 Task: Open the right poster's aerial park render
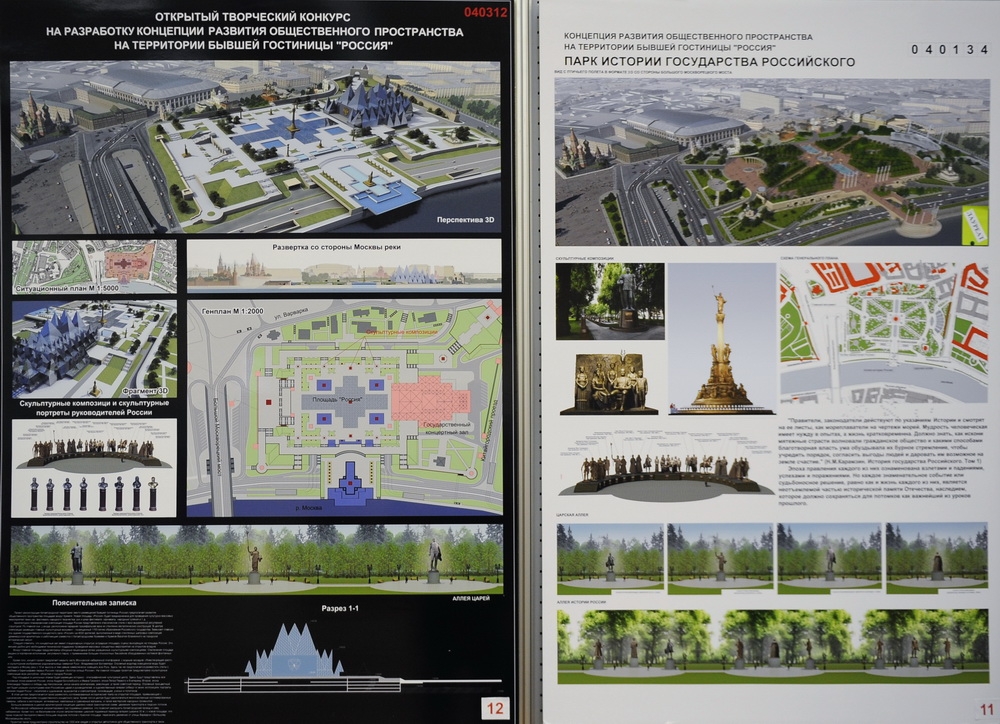[x=772, y=162]
